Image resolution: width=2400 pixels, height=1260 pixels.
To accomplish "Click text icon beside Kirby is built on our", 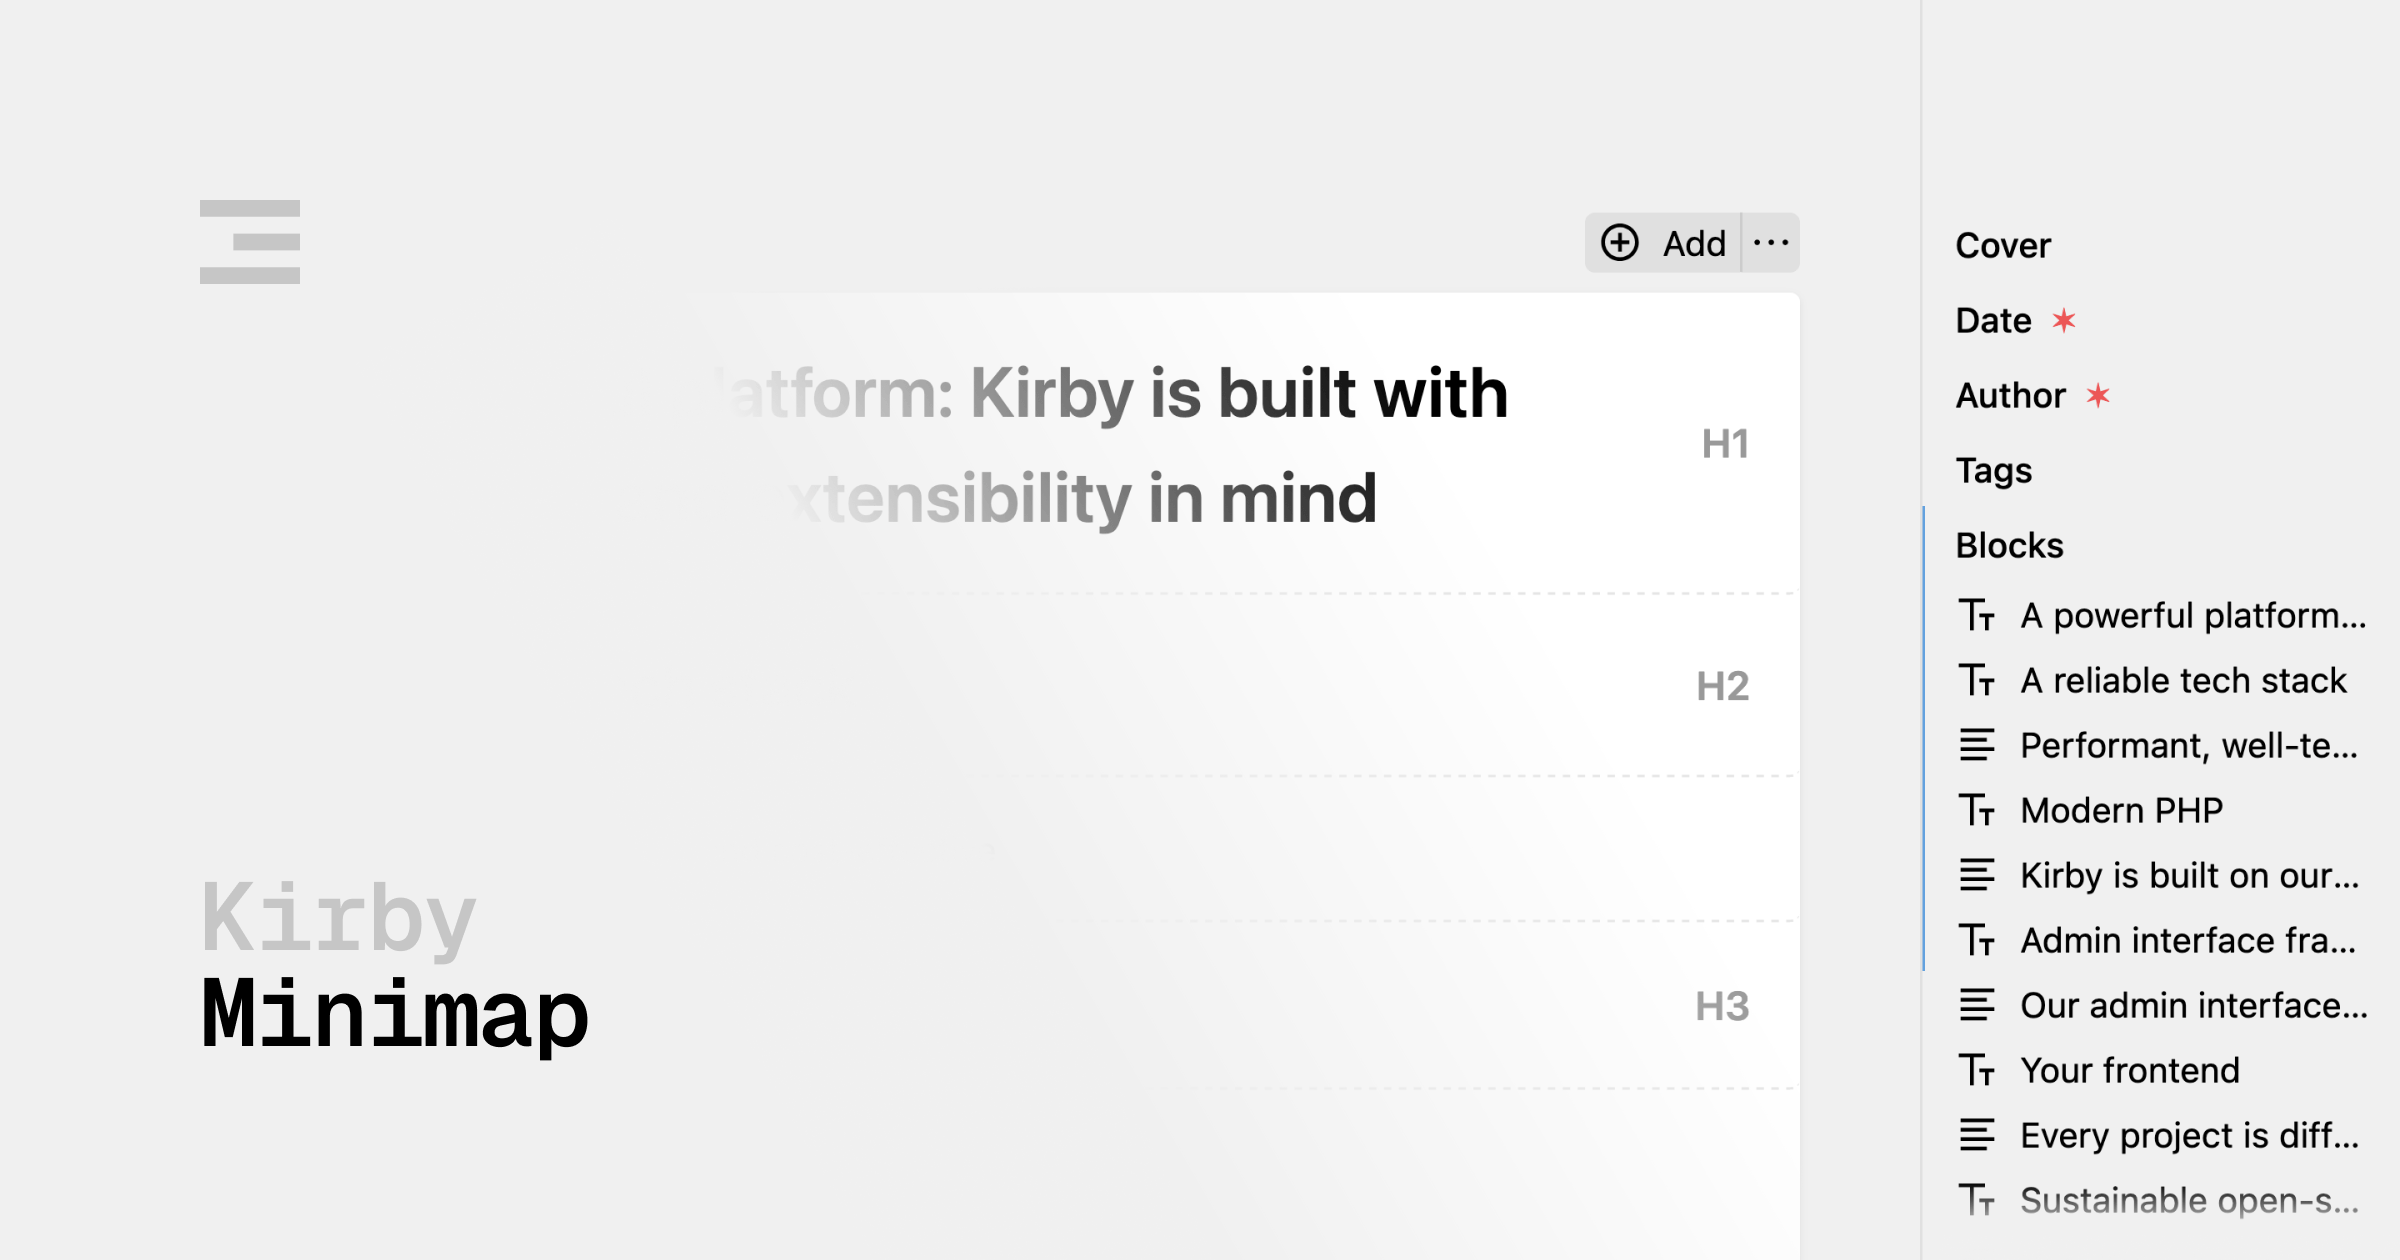I will click(x=1977, y=875).
